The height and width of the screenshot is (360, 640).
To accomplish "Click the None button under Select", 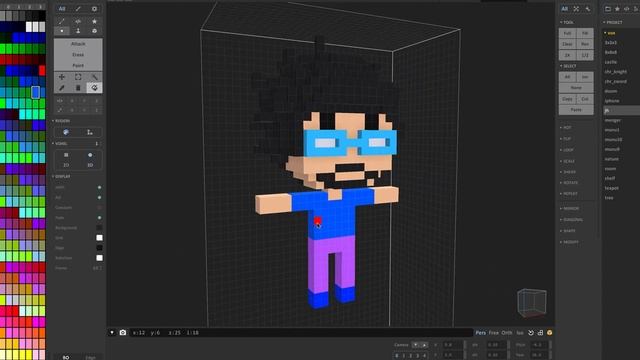I will point(576,88).
